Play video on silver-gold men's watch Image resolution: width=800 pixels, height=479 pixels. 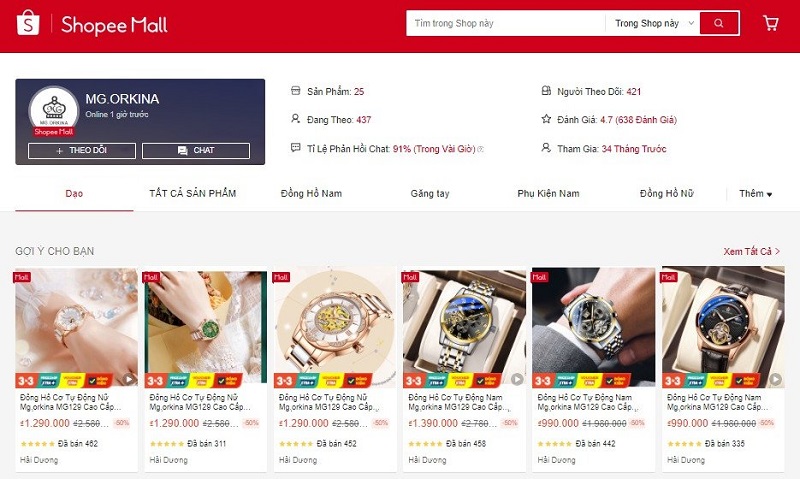(x=517, y=379)
